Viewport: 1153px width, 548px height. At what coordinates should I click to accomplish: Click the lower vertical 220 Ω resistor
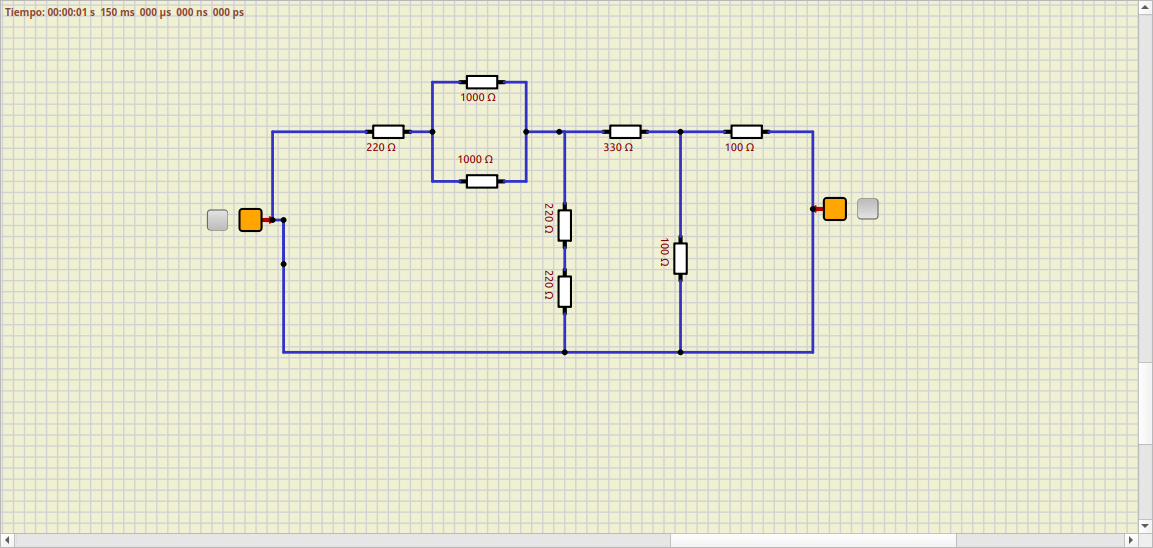[564, 291]
